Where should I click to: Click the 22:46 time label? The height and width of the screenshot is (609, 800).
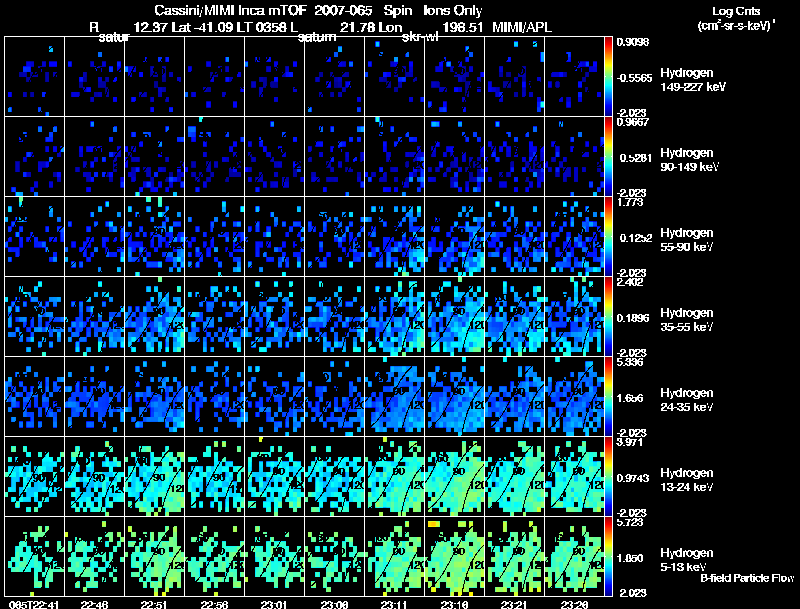pos(94,605)
